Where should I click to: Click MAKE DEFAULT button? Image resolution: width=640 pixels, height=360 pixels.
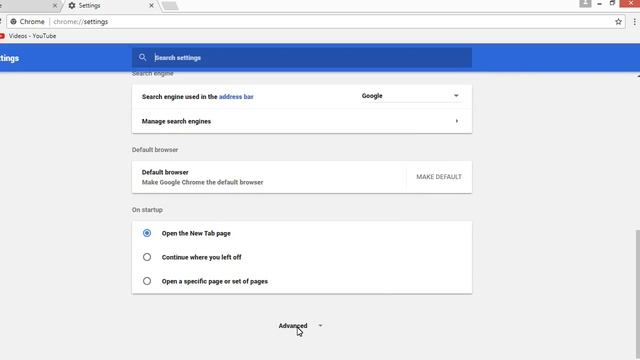439,177
